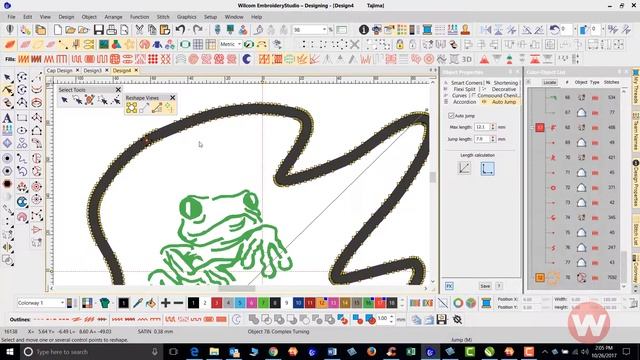Click the first arrow in Select Tools panel
640x360 pixels.
pos(64,100)
